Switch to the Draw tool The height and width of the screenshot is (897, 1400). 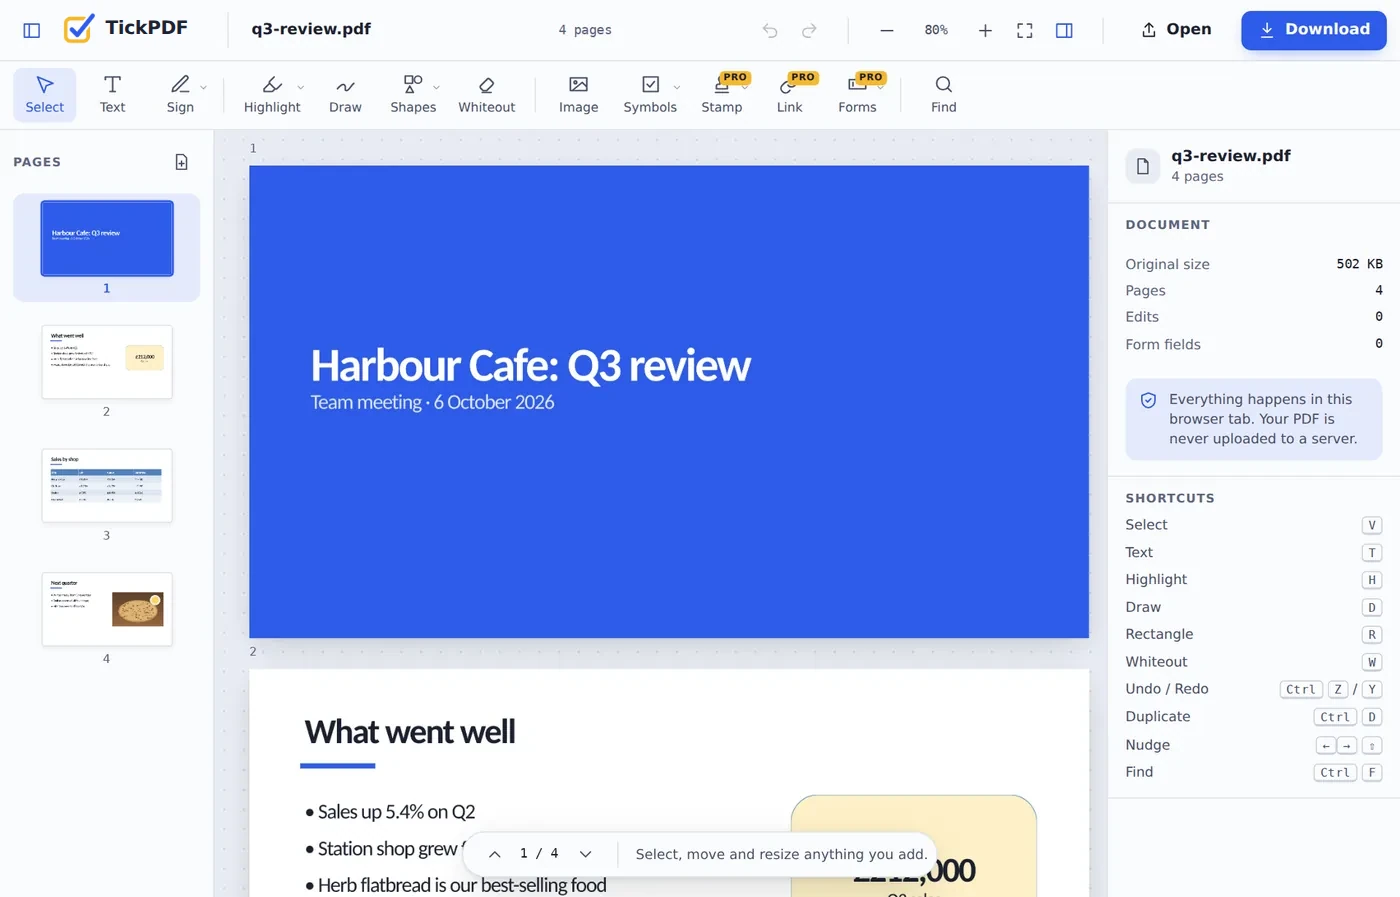pyautogui.click(x=345, y=94)
